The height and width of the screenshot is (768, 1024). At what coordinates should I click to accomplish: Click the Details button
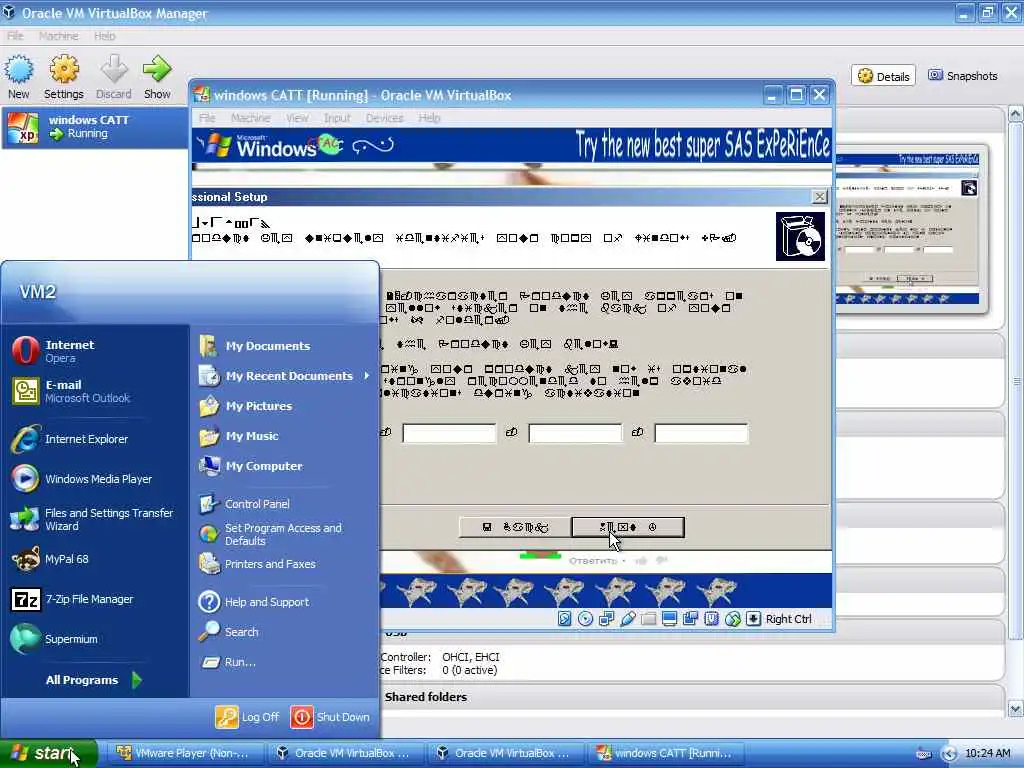point(884,76)
